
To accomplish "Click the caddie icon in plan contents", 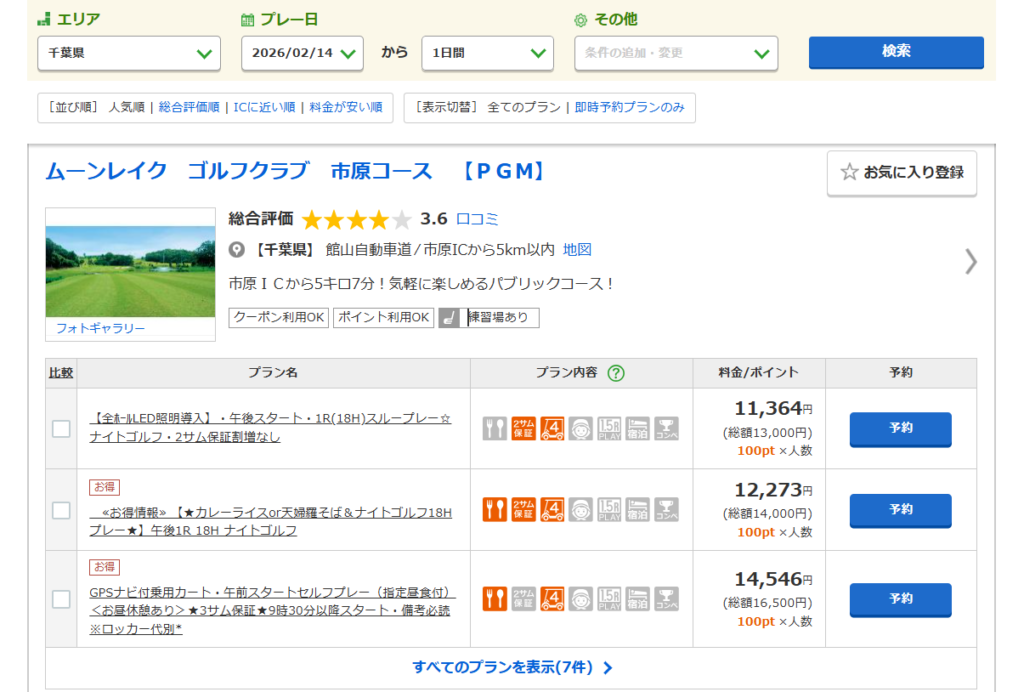I will click(x=581, y=428).
